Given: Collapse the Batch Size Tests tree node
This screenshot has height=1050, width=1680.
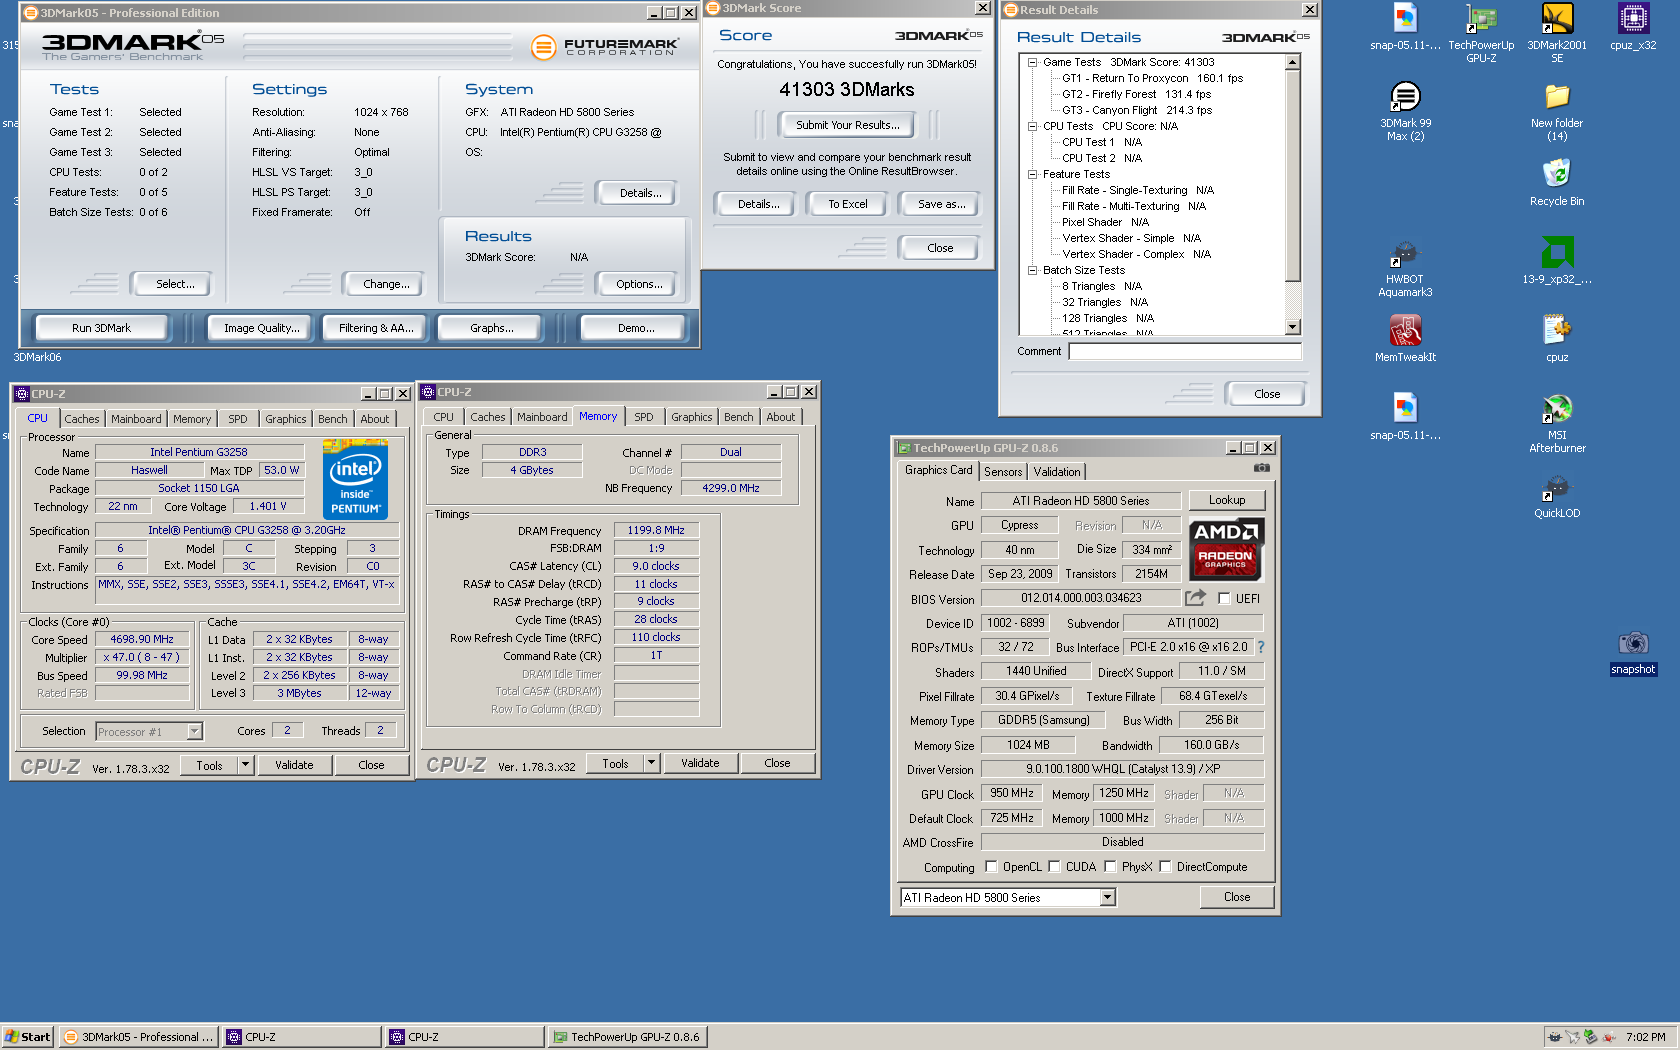Looking at the screenshot, I should [1032, 270].
